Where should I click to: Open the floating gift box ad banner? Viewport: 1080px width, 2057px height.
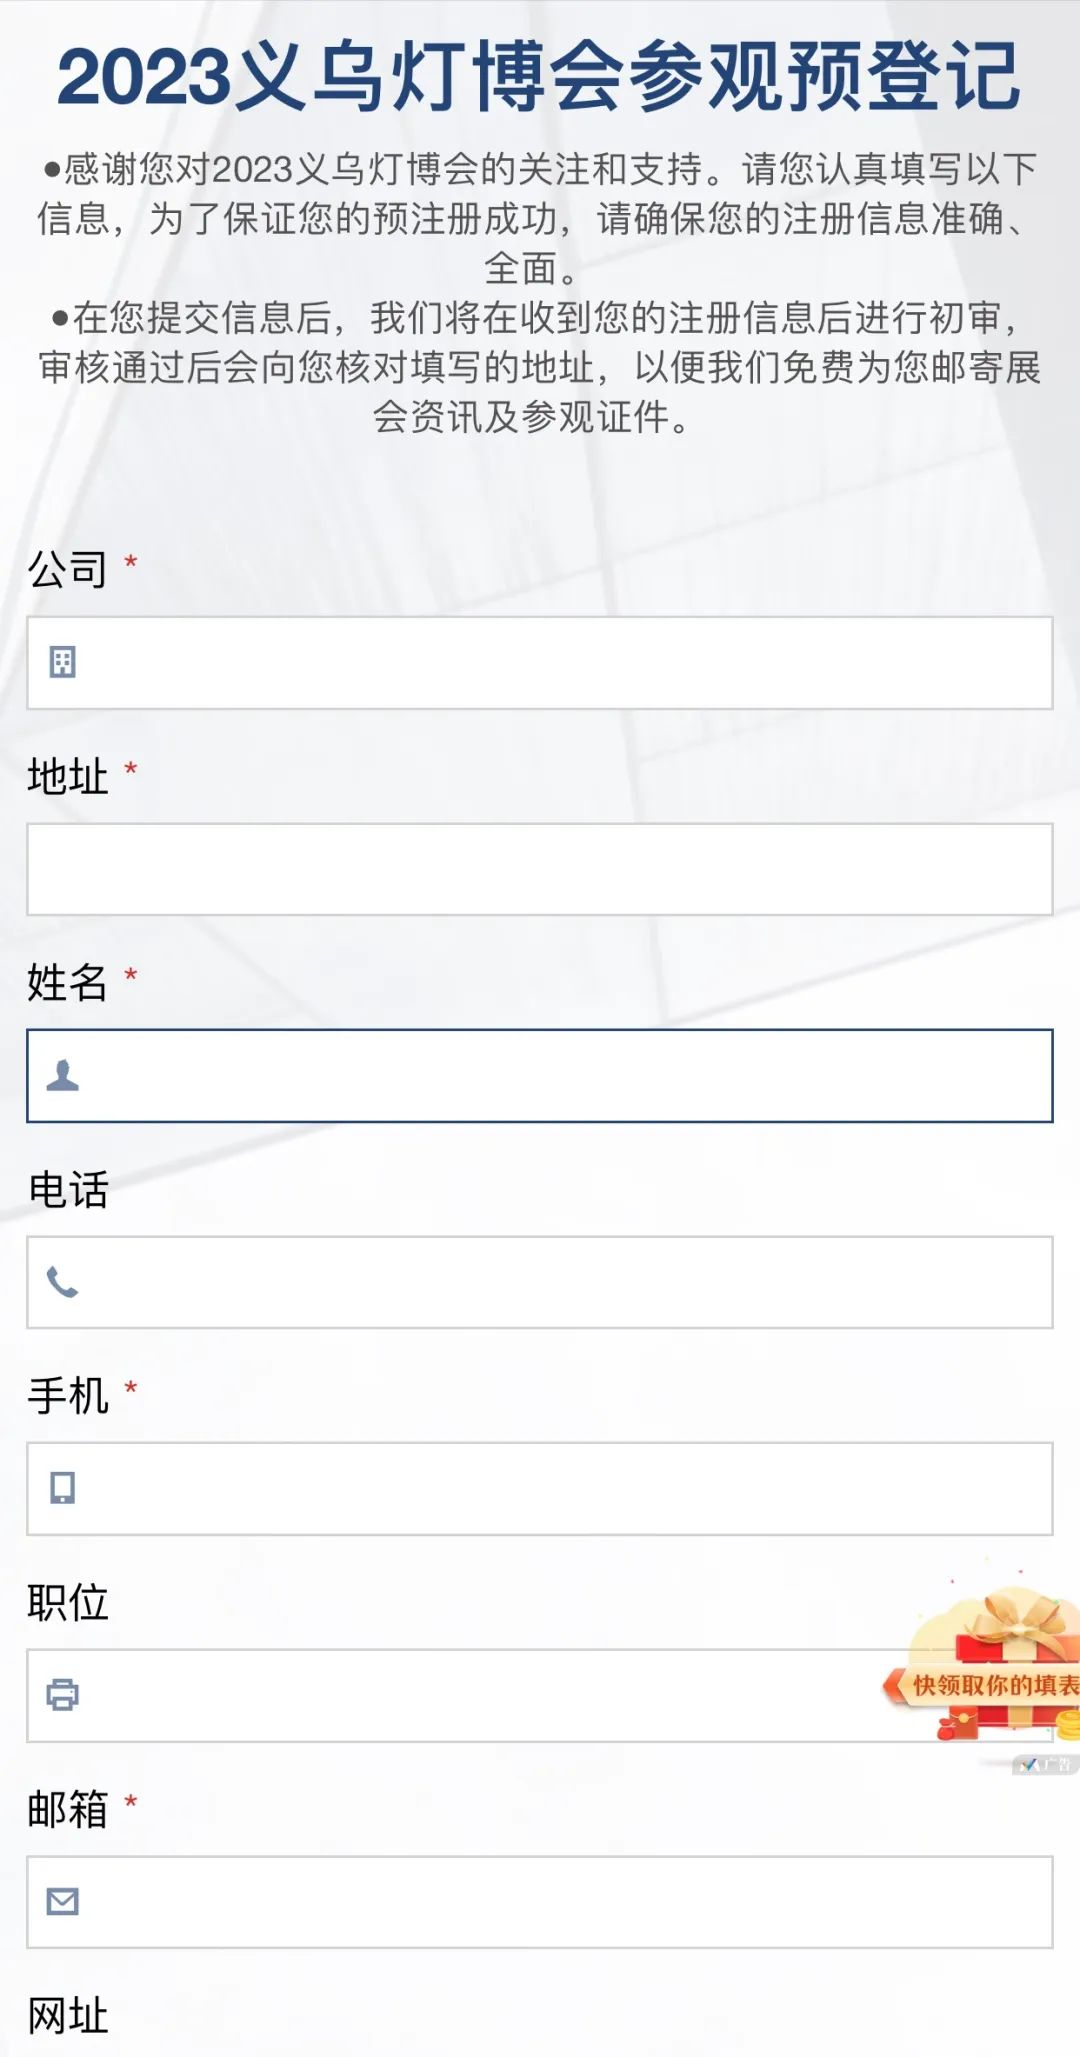click(990, 1670)
